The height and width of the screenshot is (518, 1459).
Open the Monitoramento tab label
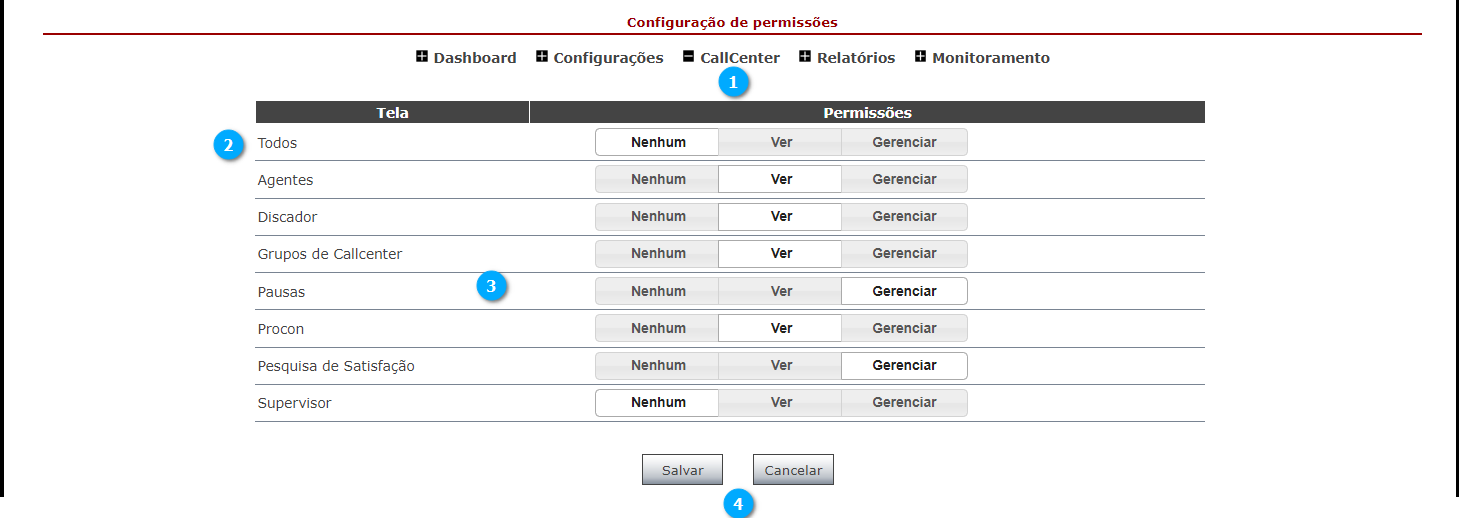click(991, 58)
